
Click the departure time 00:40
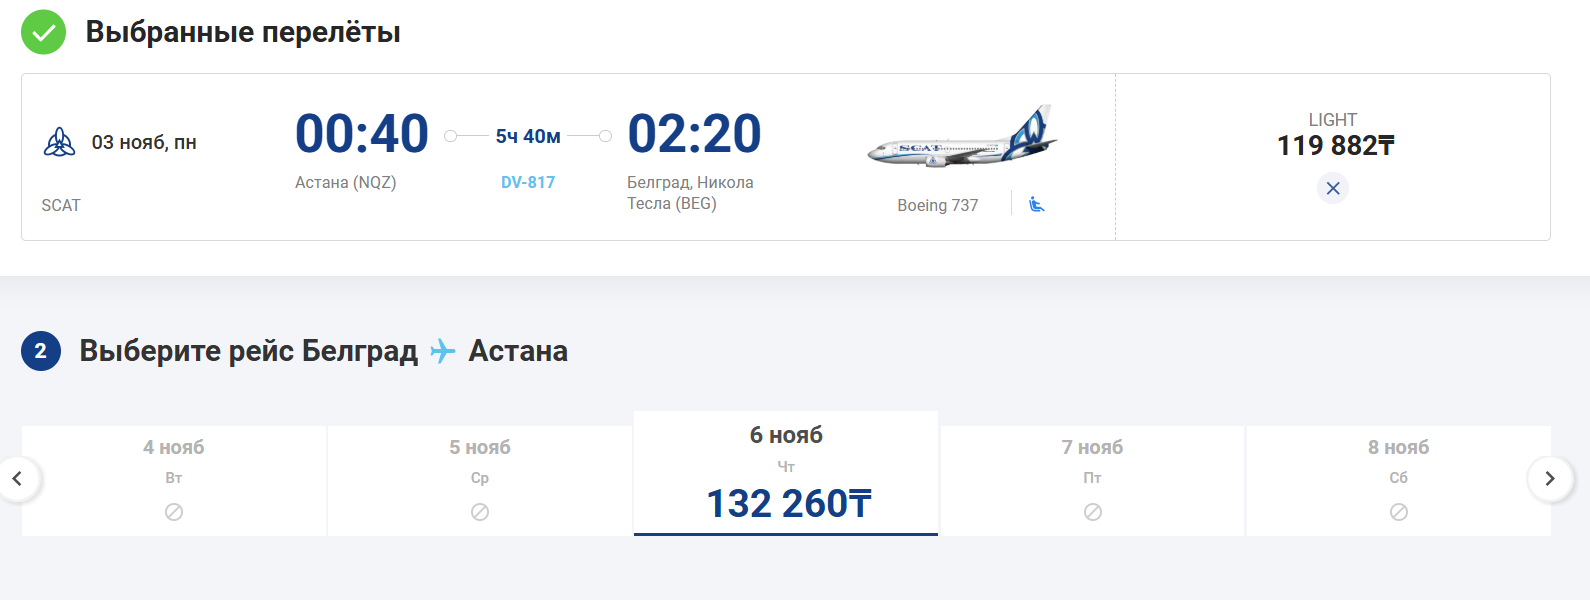pyautogui.click(x=362, y=134)
